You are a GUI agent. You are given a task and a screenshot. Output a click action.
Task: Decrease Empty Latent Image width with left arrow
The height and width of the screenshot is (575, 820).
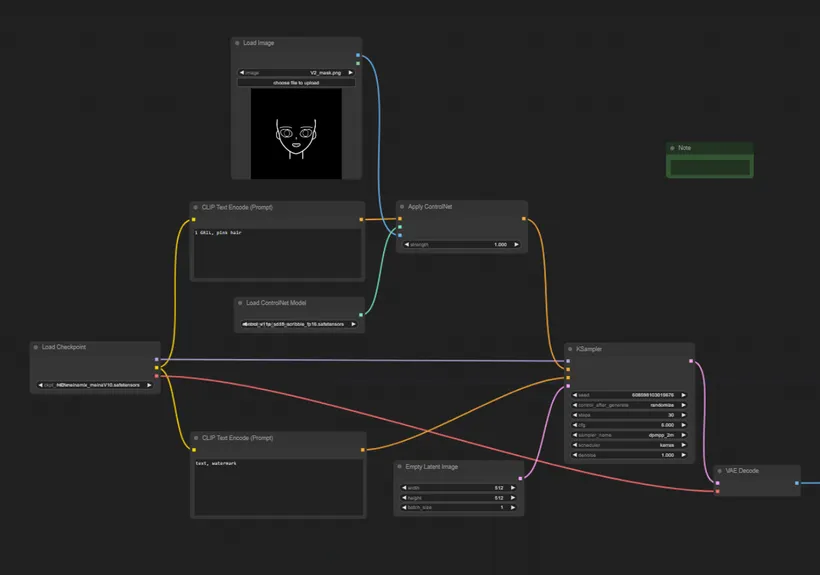coord(402,488)
